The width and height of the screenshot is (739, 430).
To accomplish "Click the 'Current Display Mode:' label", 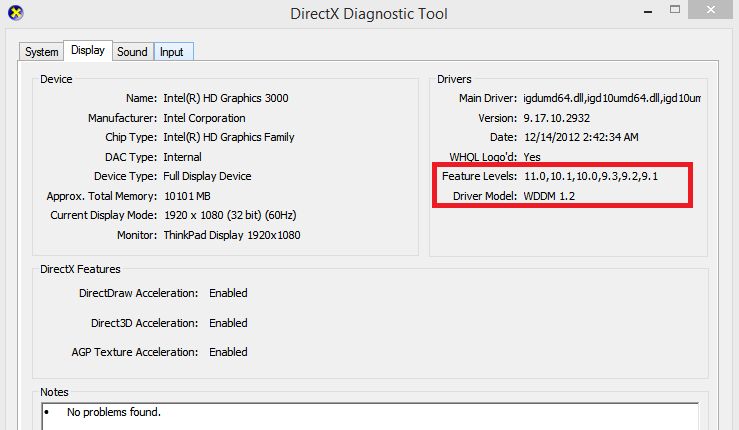I will pos(104,215).
